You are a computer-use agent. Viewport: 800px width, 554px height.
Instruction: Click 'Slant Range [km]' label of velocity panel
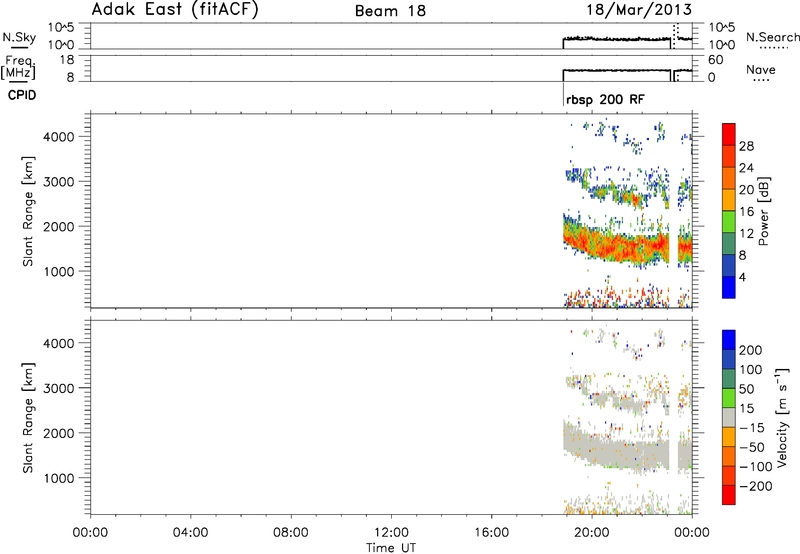(28, 418)
